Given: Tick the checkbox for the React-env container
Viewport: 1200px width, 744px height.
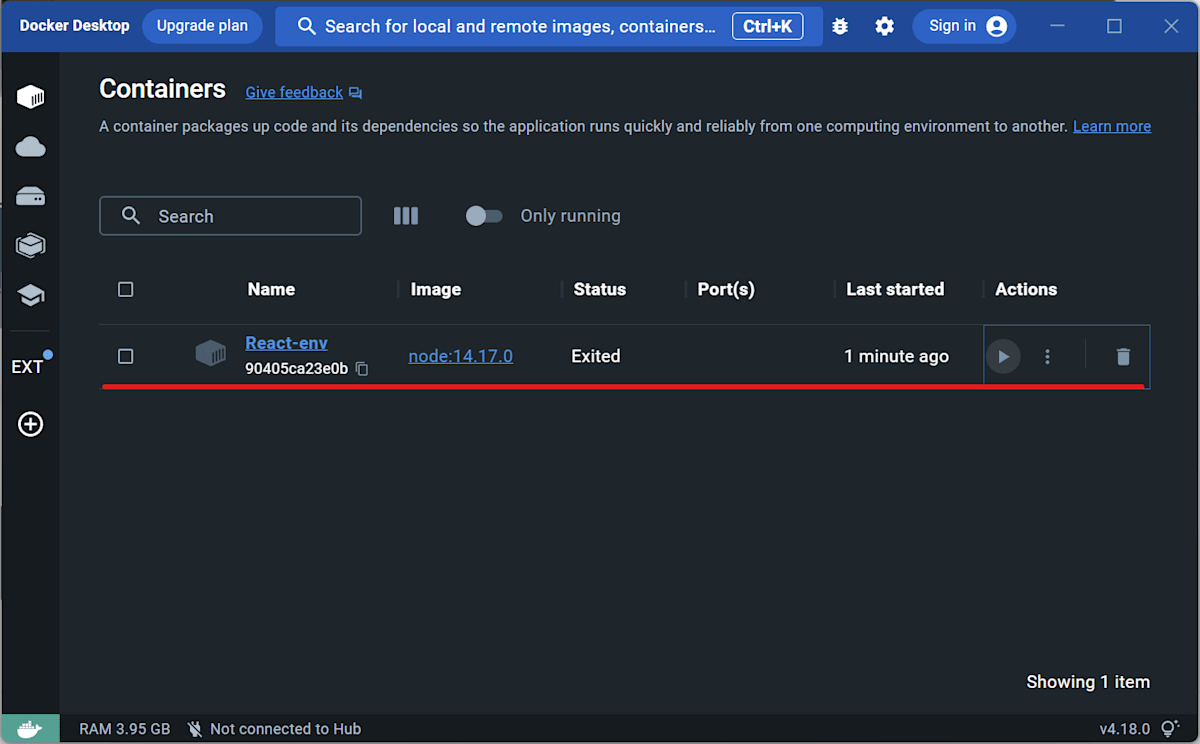Looking at the screenshot, I should 125,356.
